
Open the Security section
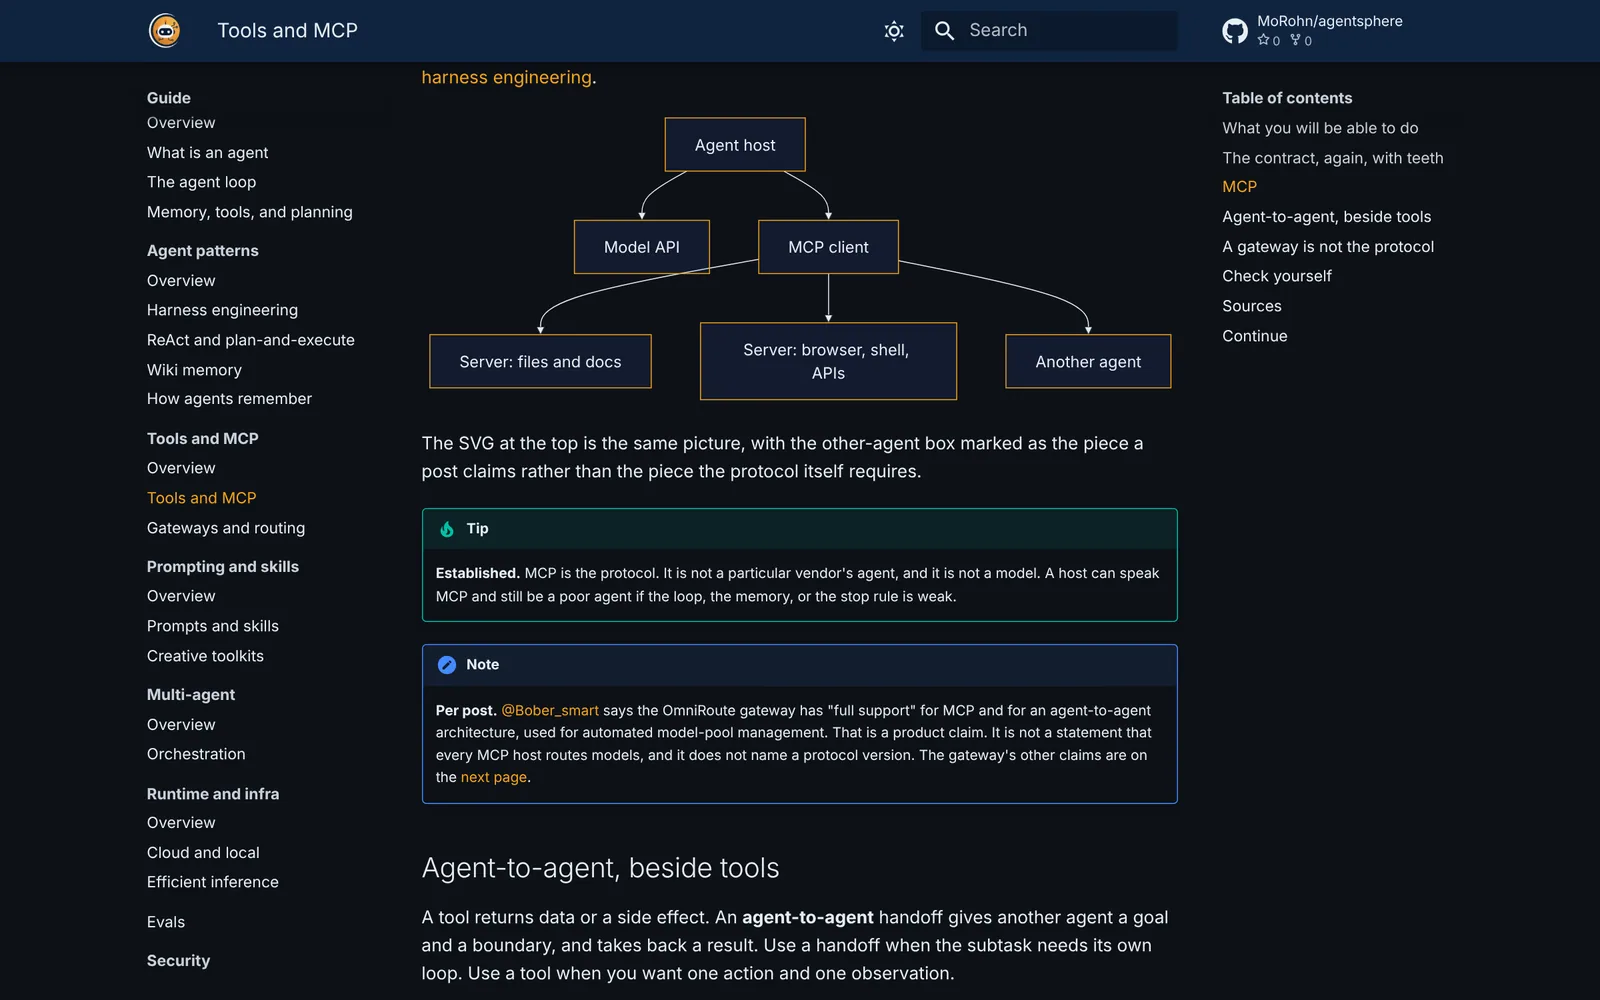pyautogui.click(x=178, y=961)
